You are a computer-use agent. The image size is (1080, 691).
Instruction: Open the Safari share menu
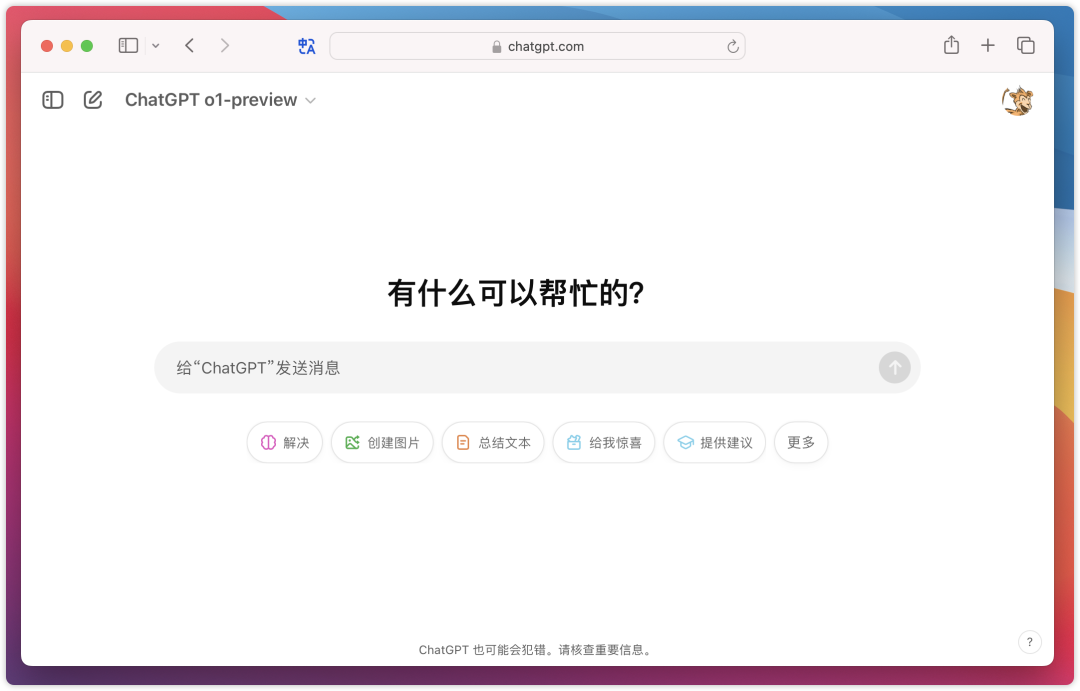(x=951, y=45)
